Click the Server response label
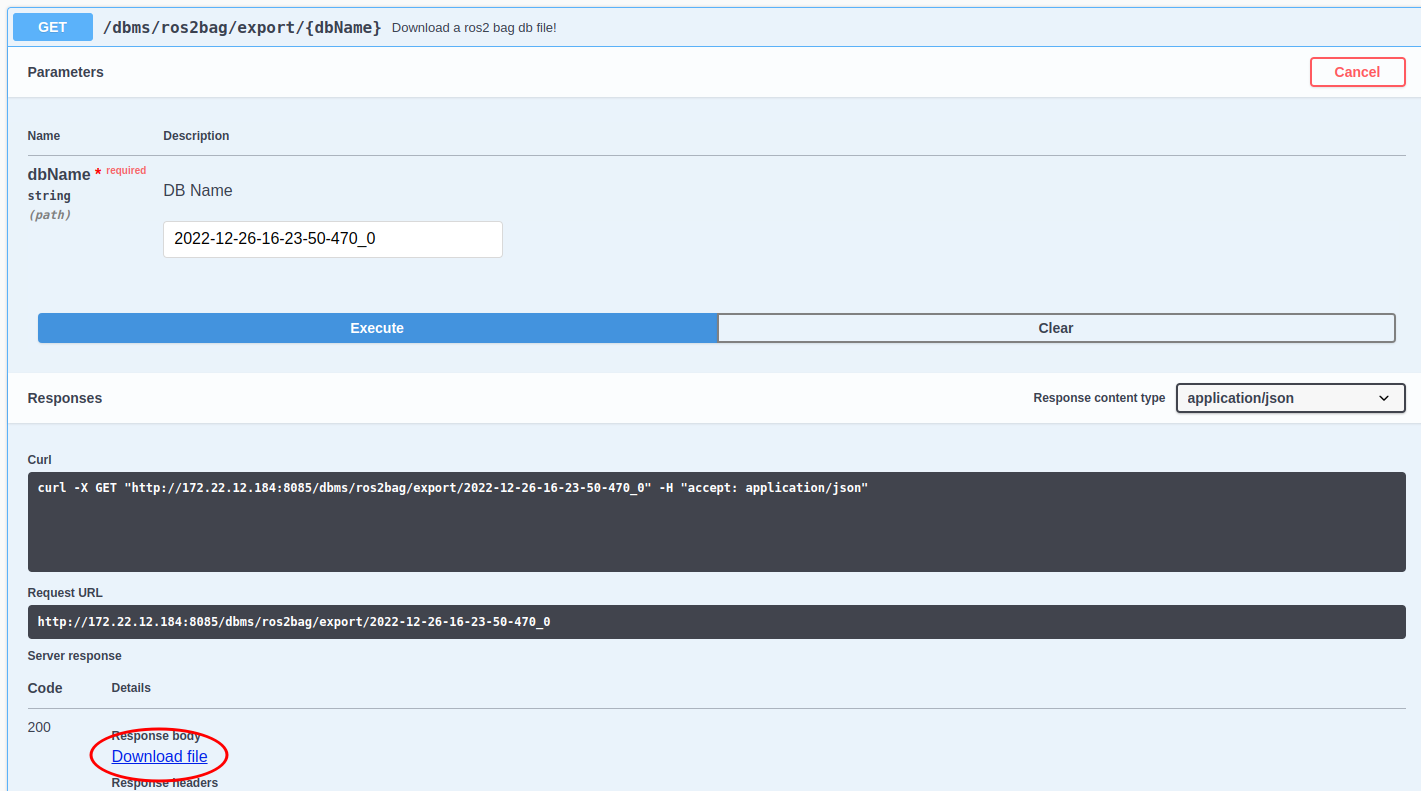This screenshot has width=1421, height=791. [74, 655]
